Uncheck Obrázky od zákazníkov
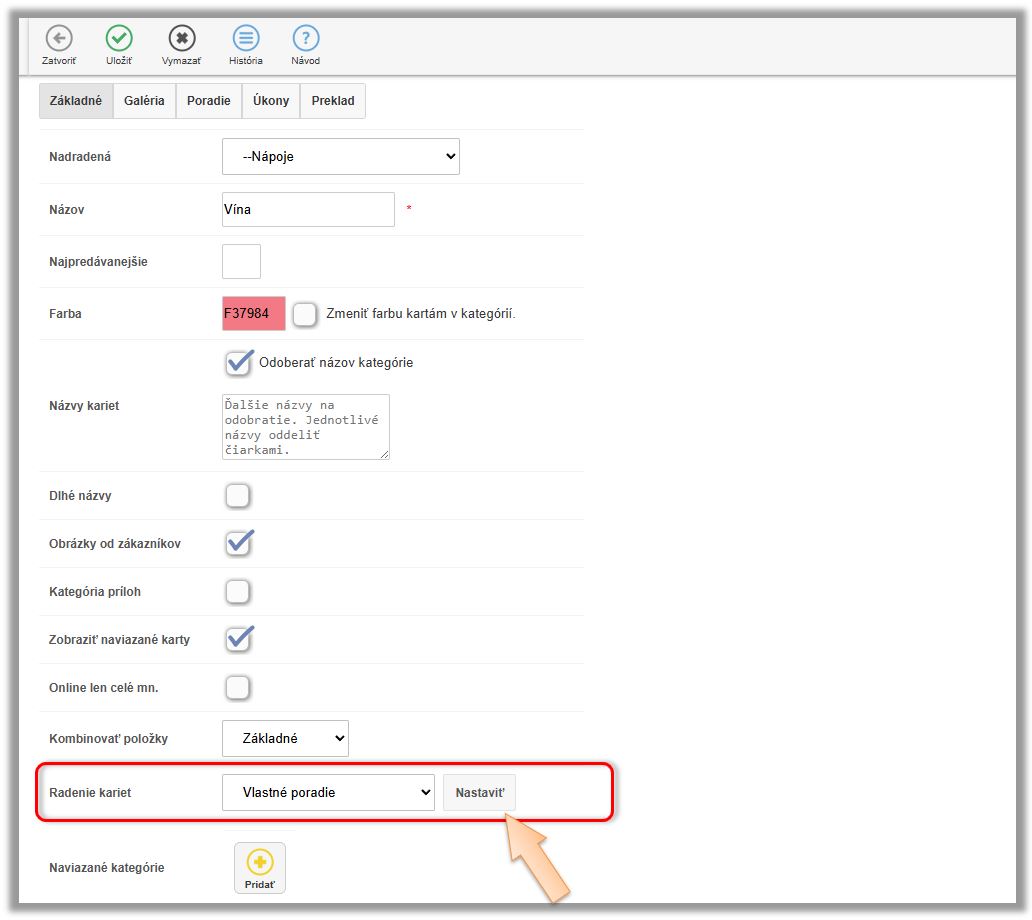1032x920 pixels. tap(238, 544)
